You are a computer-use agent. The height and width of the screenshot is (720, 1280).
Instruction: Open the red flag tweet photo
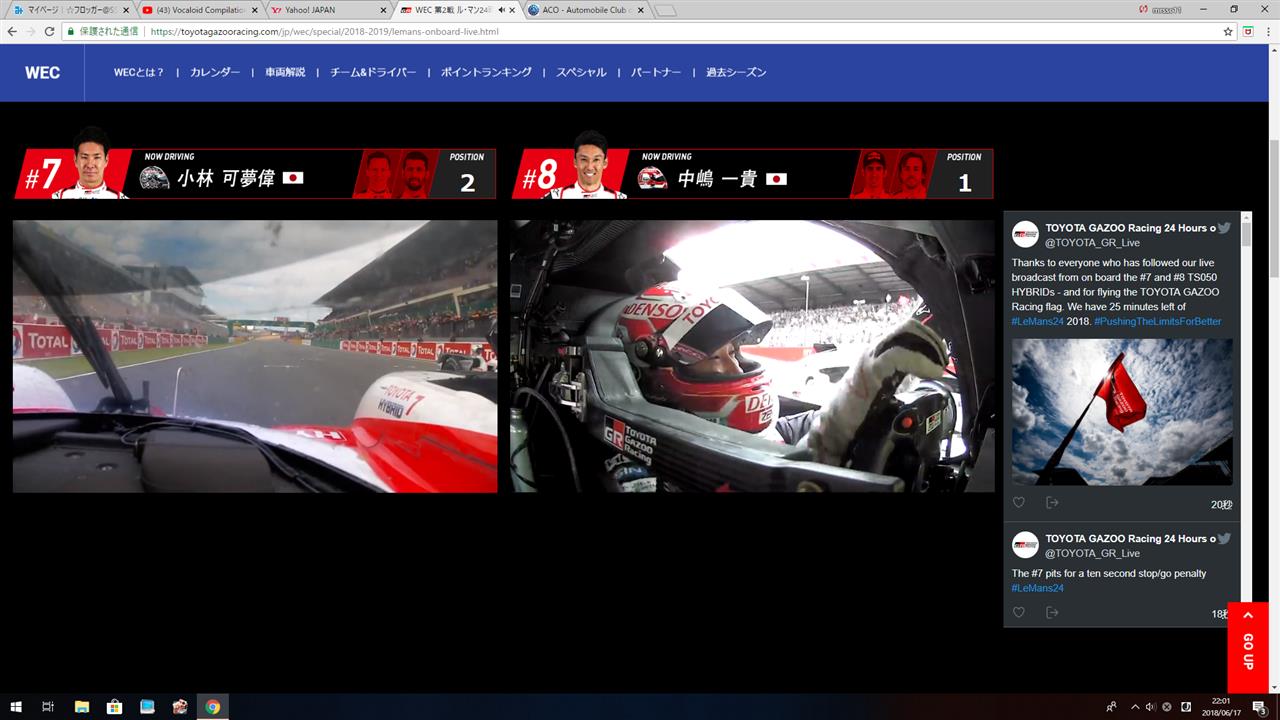click(x=1122, y=412)
